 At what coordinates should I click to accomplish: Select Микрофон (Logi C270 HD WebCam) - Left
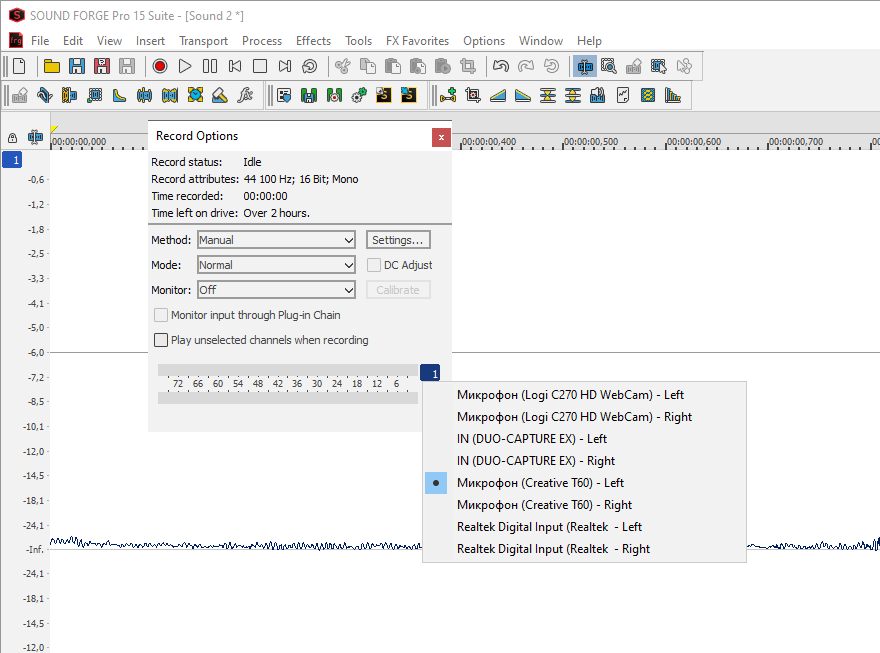pos(584,395)
